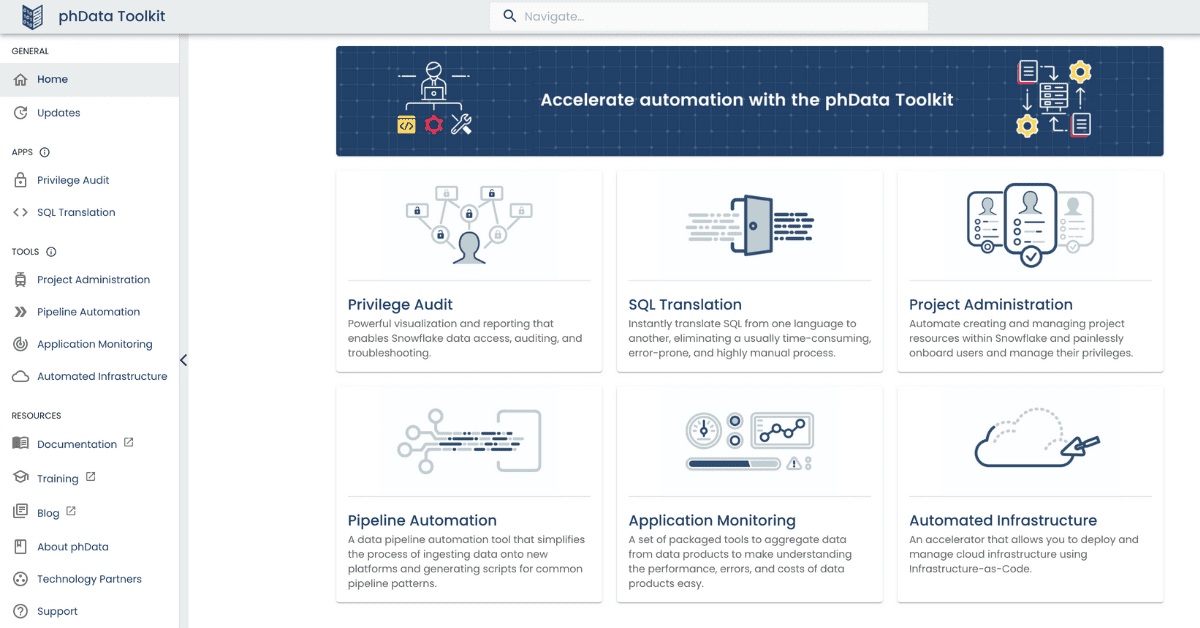Click the info icon next to APPS

point(44,153)
